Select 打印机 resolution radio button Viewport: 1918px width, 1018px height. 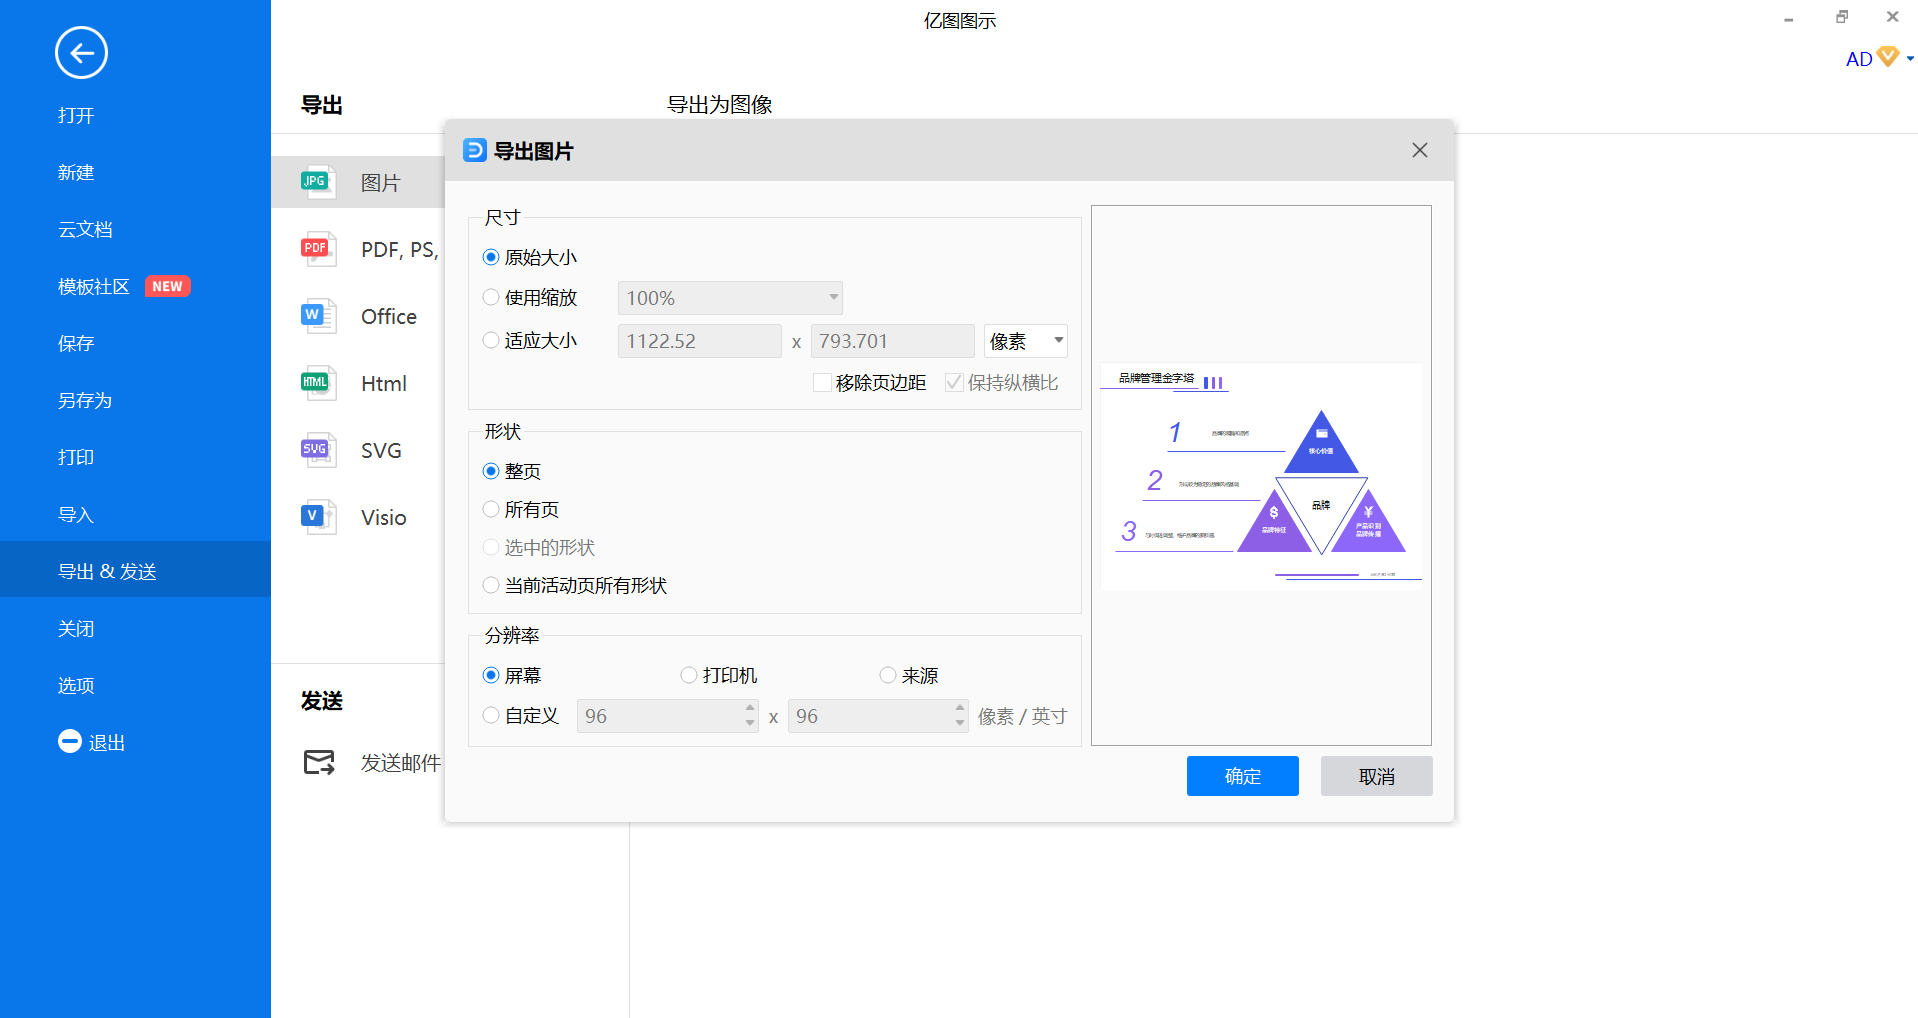[689, 675]
